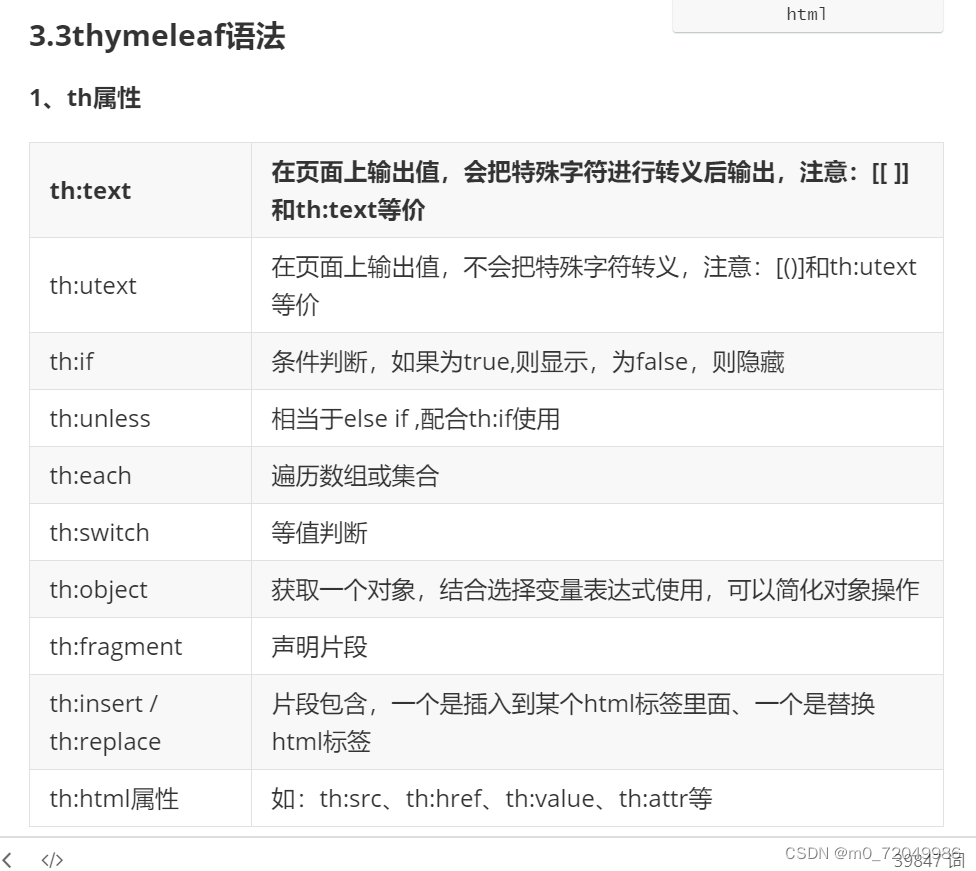Click the 遍历数组或集合 description cell
Viewport: 976px width, 871px height.
(x=354, y=475)
